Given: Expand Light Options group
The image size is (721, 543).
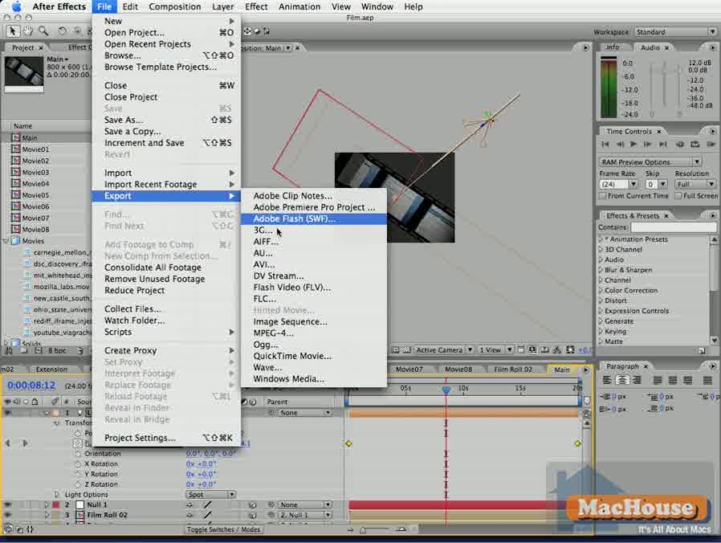Looking at the screenshot, I should (x=57, y=495).
